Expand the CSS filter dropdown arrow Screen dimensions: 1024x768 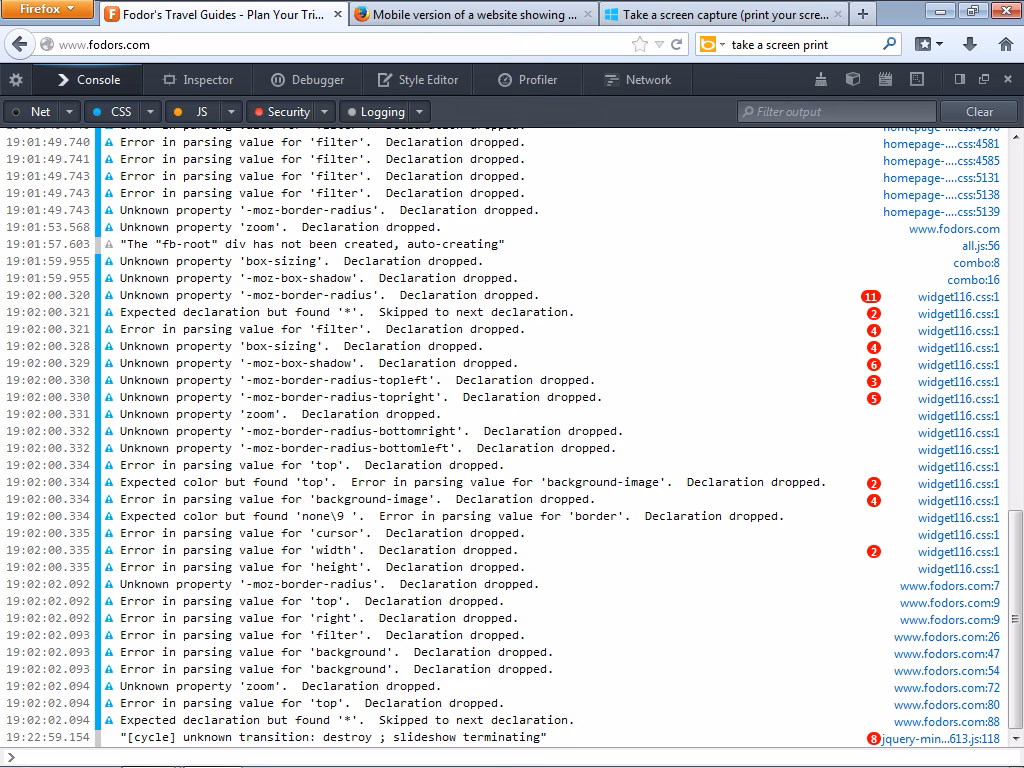tap(151, 112)
